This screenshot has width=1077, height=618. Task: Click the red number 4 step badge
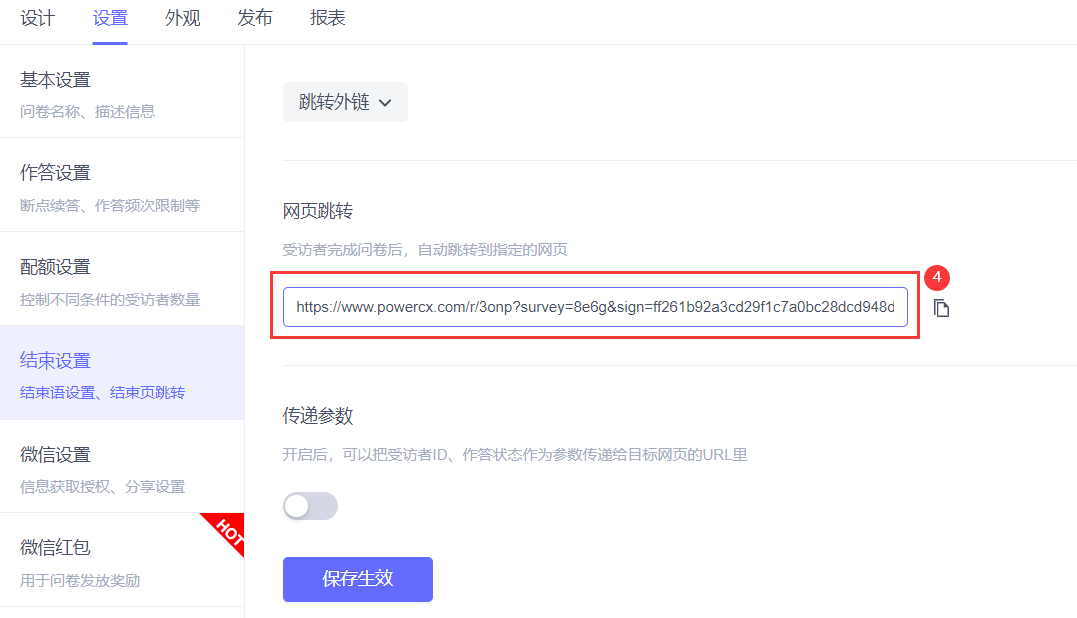[936, 278]
